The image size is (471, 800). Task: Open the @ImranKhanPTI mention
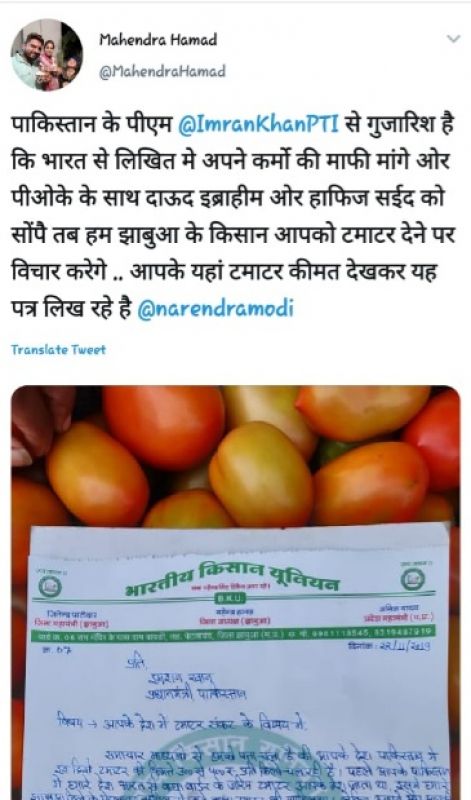(258, 124)
